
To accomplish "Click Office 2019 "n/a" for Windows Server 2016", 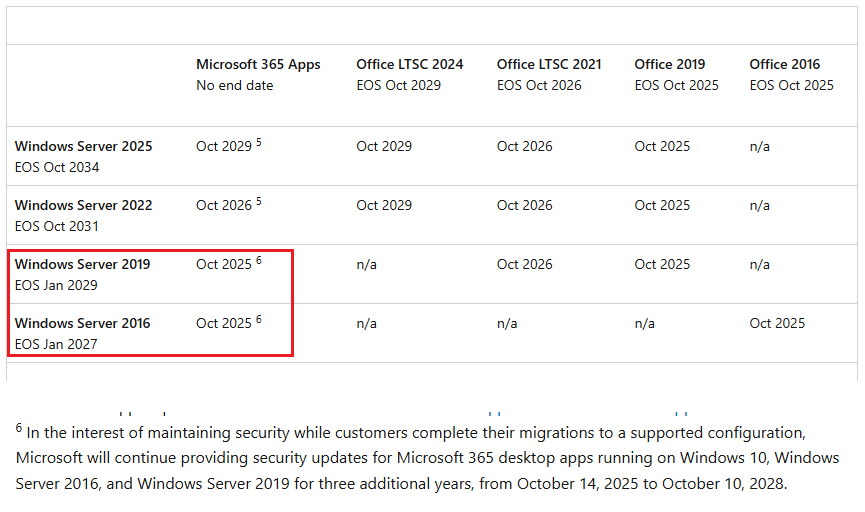I will point(644,324).
